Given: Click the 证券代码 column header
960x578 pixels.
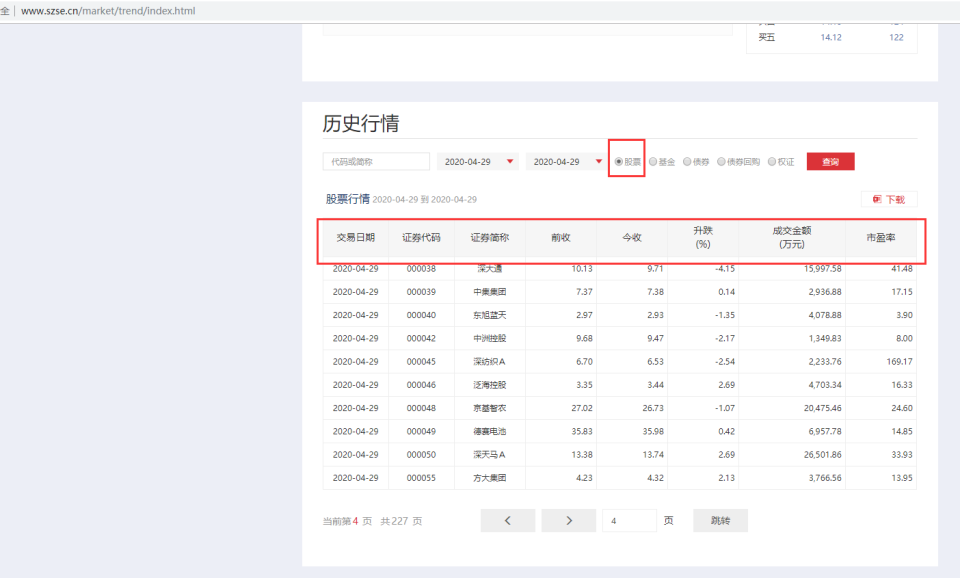Looking at the screenshot, I should click(x=421, y=238).
